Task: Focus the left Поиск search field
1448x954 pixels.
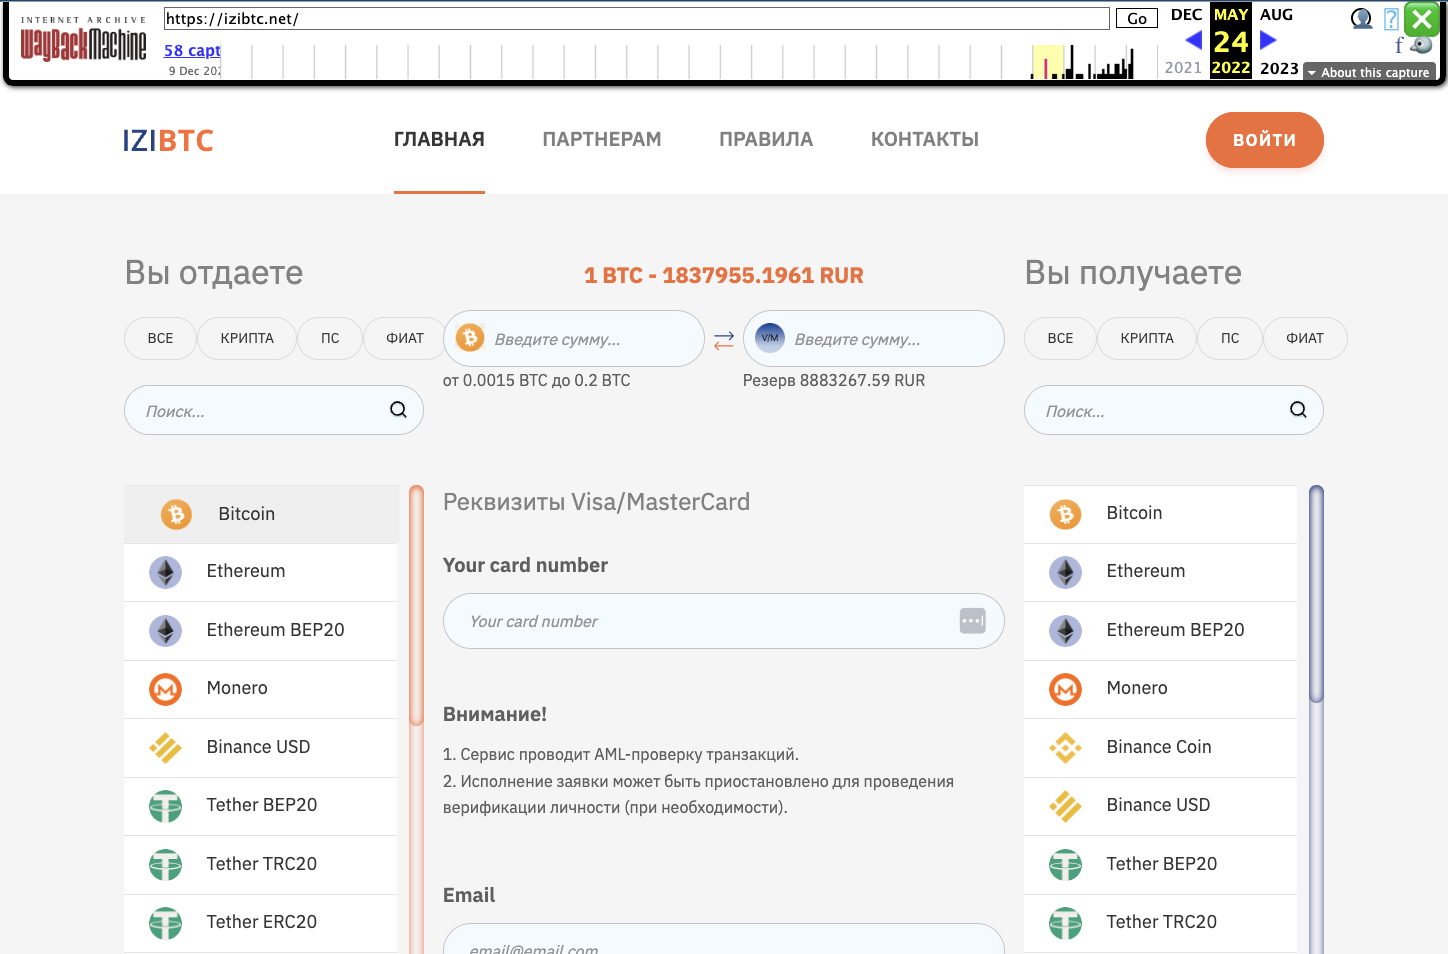Action: pyautogui.click(x=274, y=410)
